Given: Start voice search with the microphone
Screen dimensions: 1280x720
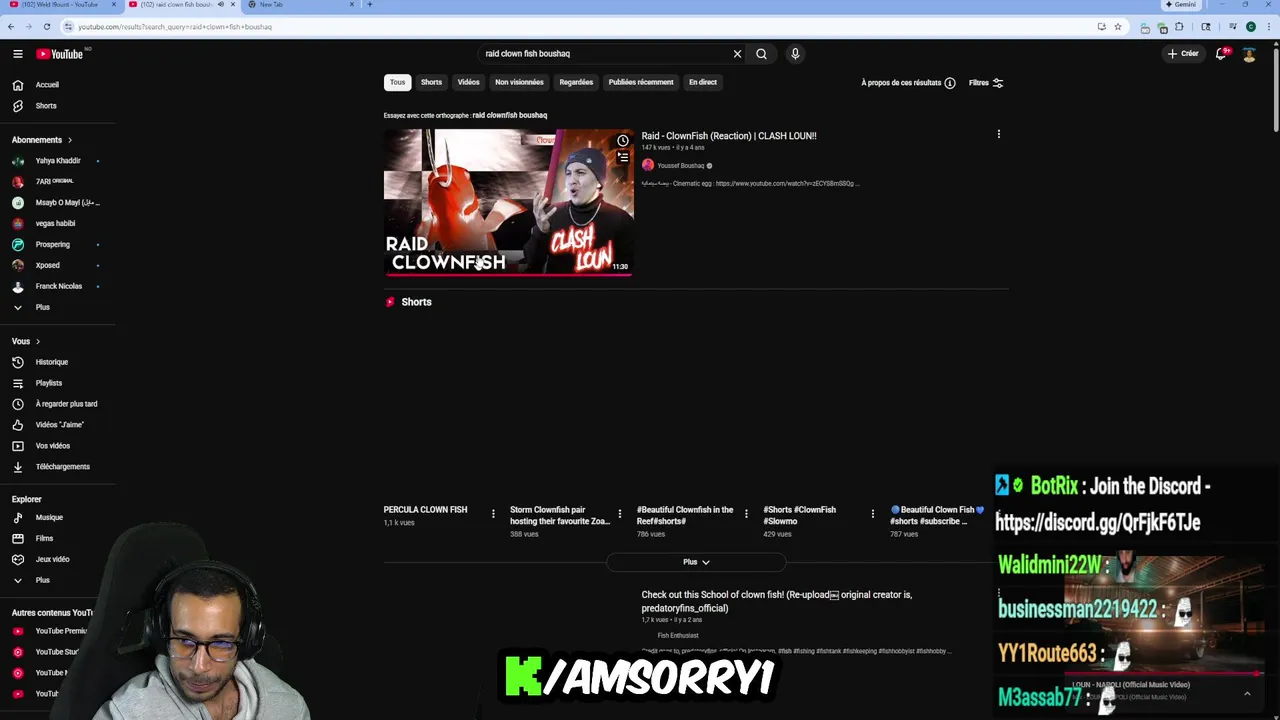Looking at the screenshot, I should click(x=795, y=54).
